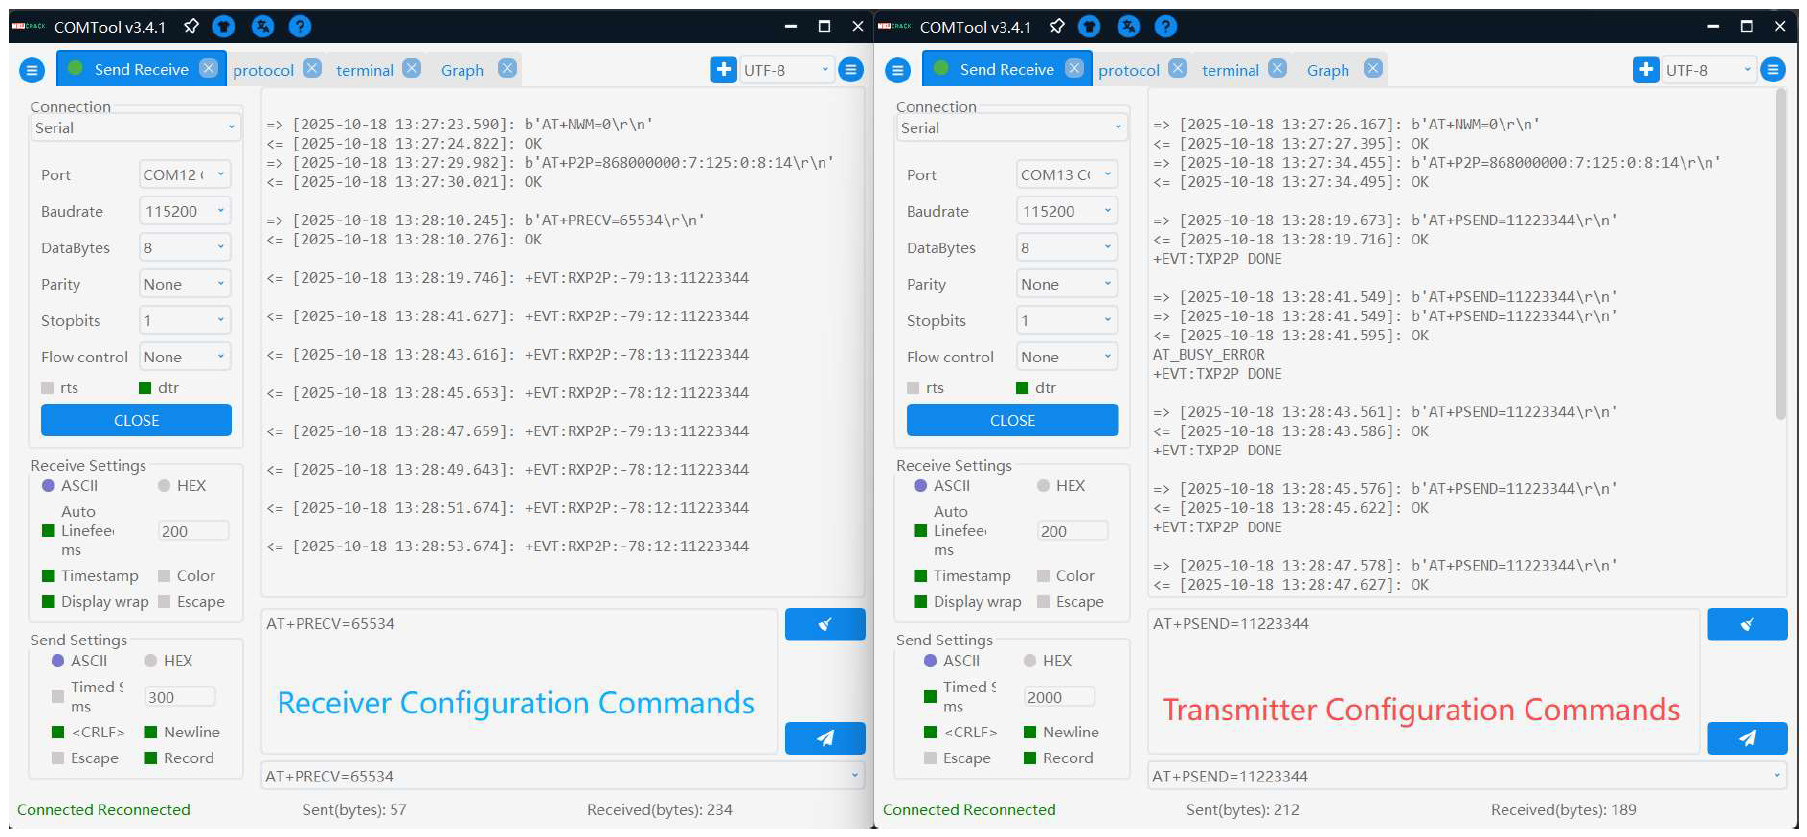This screenshot has height=837, width=1807.
Task: Toggle rts checkbox in left window
Action: [59, 388]
